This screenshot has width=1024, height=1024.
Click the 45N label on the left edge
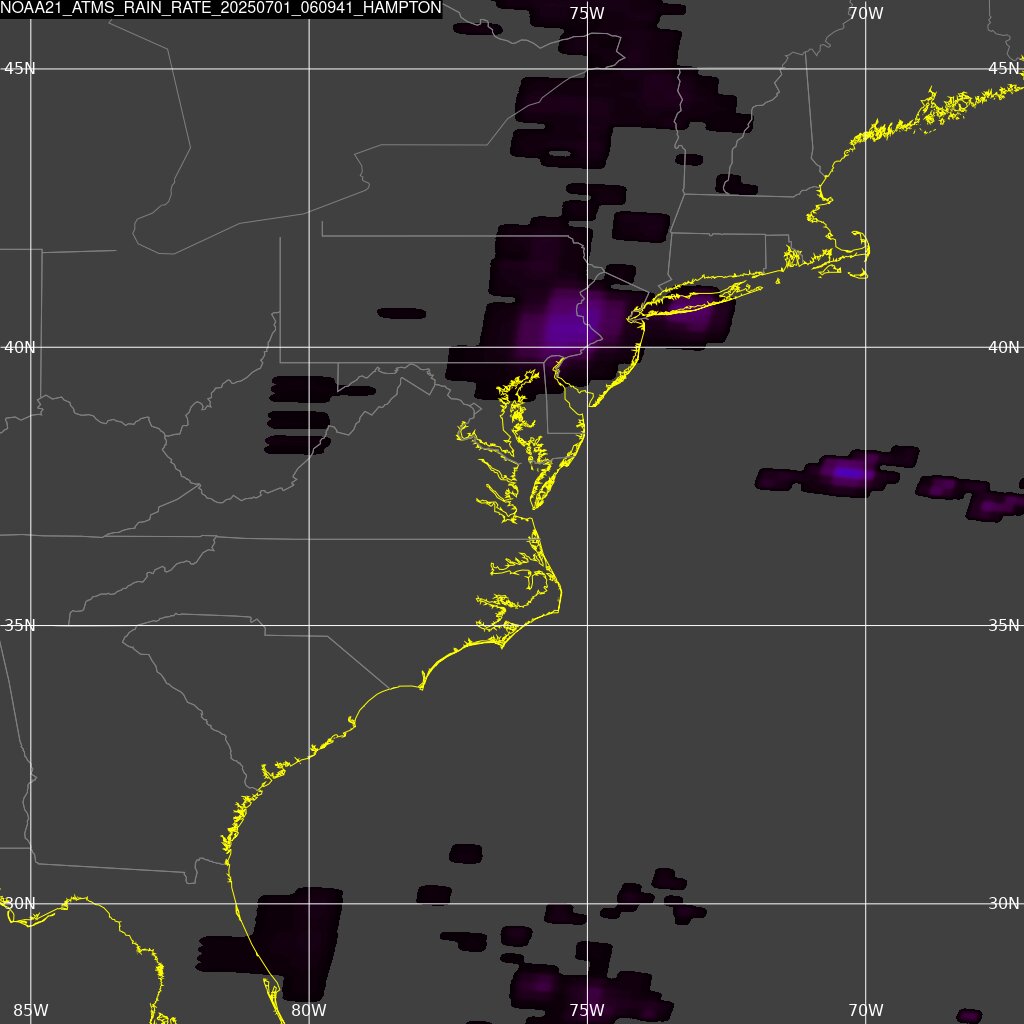click(x=20, y=69)
